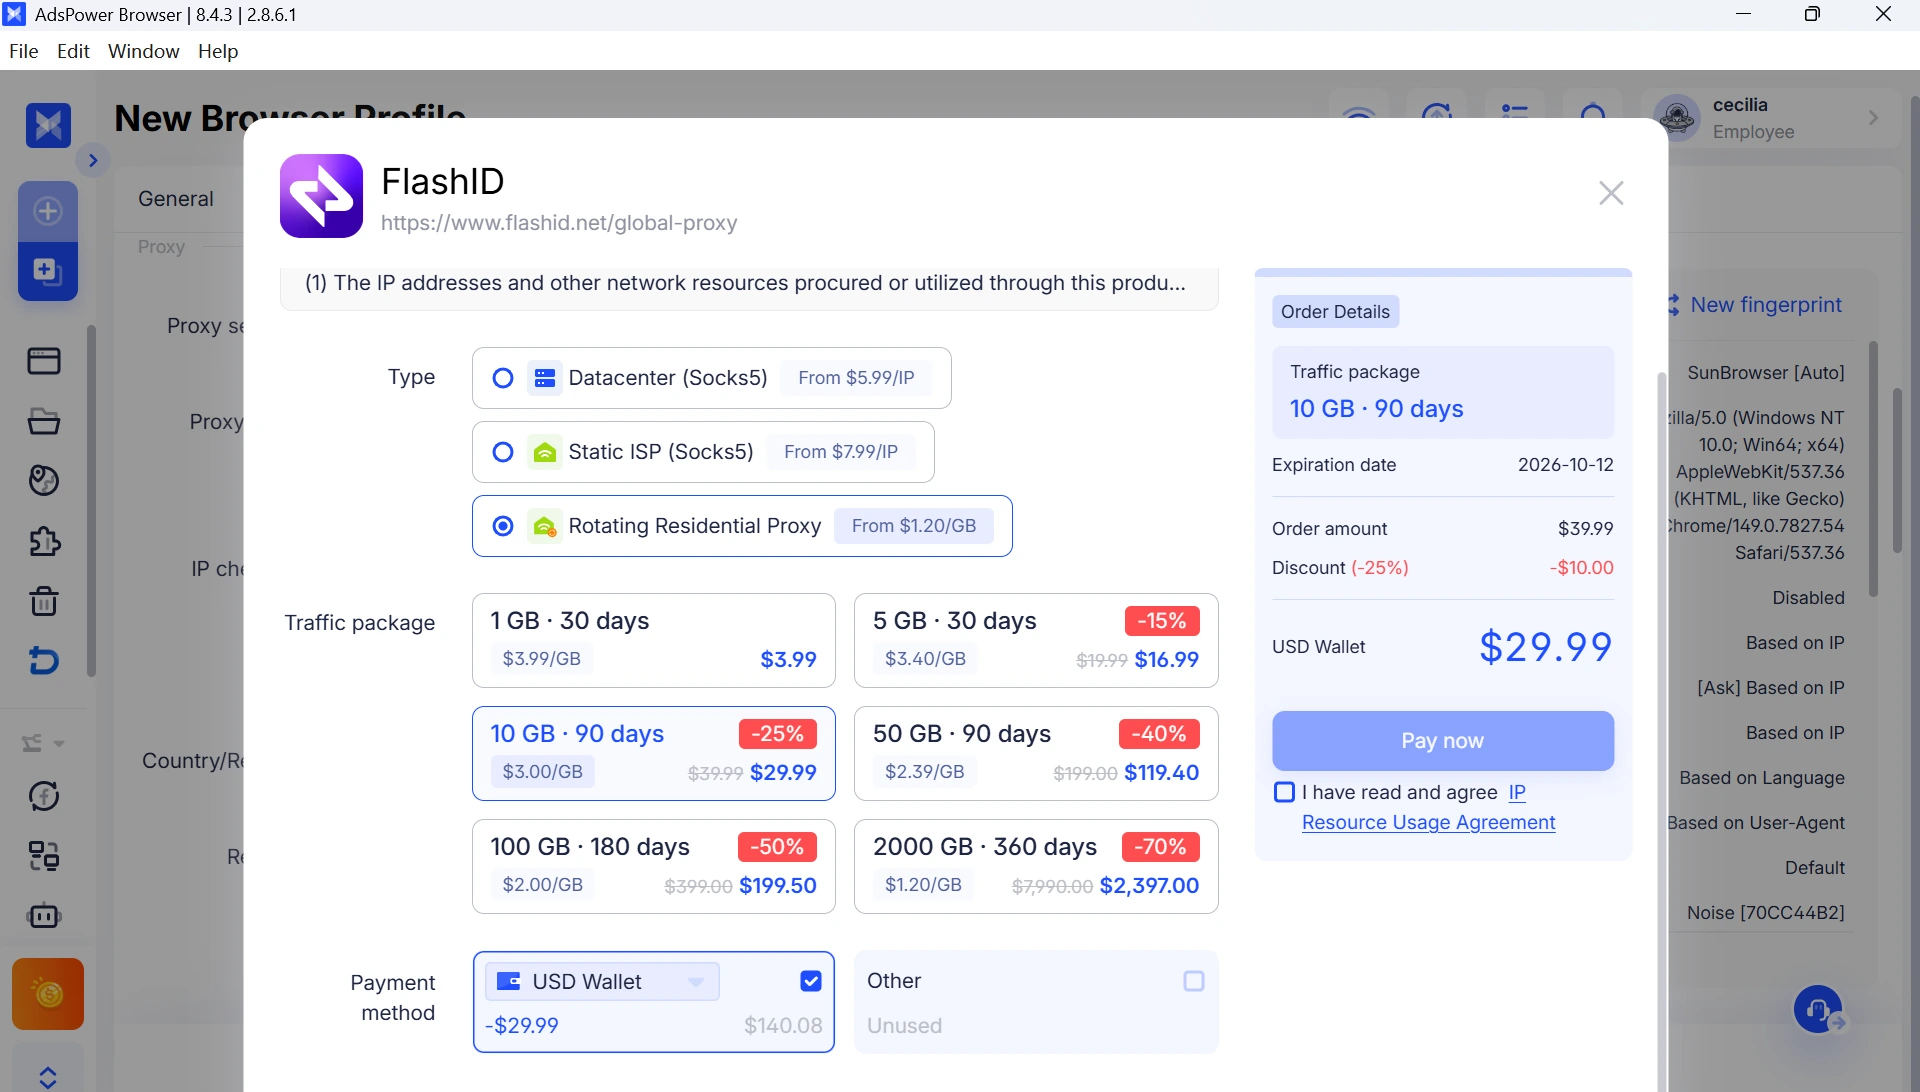Open the Window menu
Image resolution: width=1920 pixels, height=1092 pixels.
(x=143, y=51)
